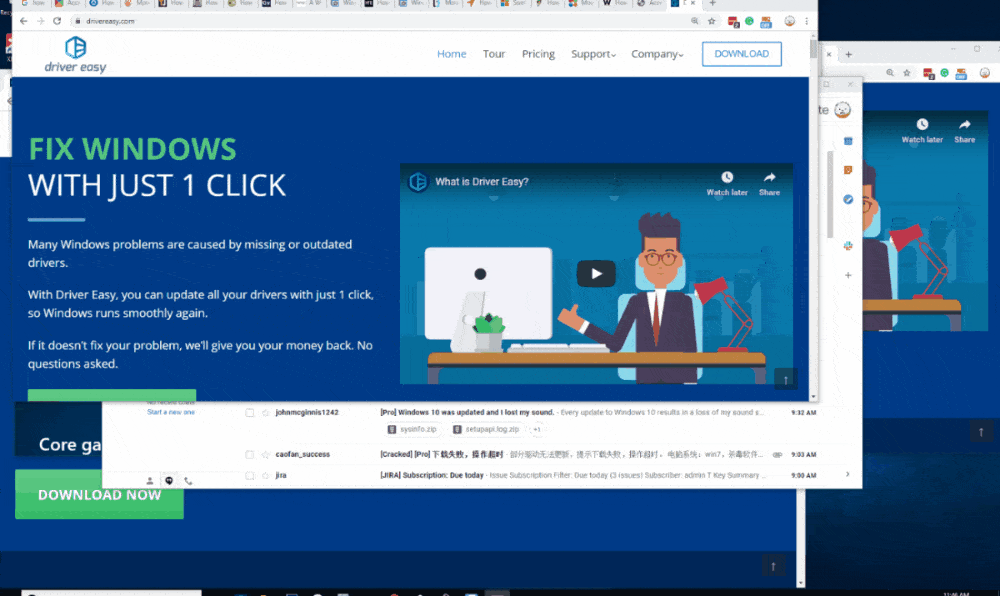
Task: Click the arrow at the right of the jira row
Action: pos(848,474)
